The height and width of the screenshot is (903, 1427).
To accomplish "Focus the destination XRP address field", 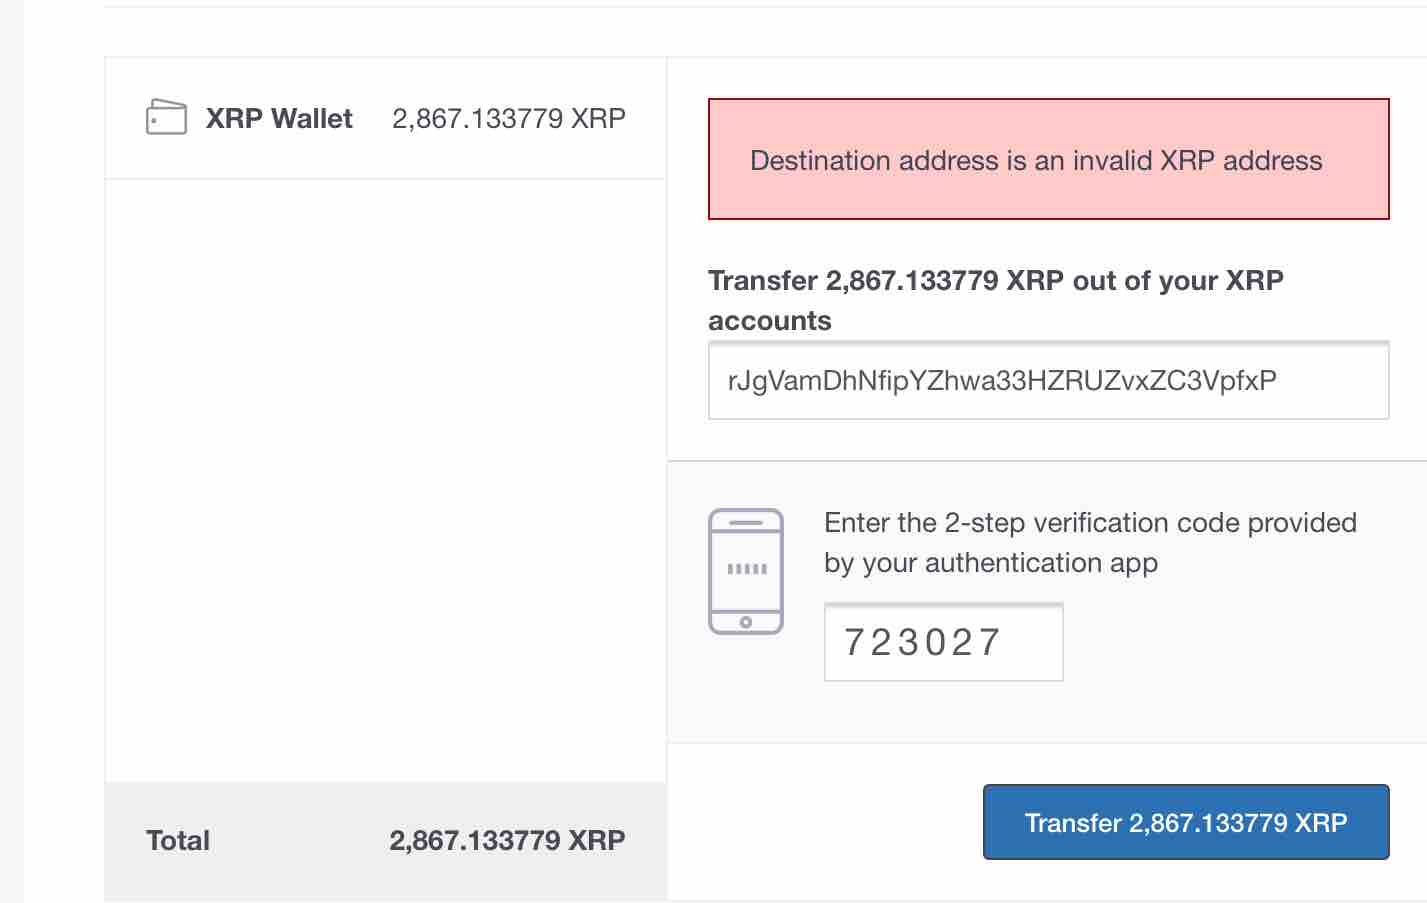I will [x=1048, y=381].
